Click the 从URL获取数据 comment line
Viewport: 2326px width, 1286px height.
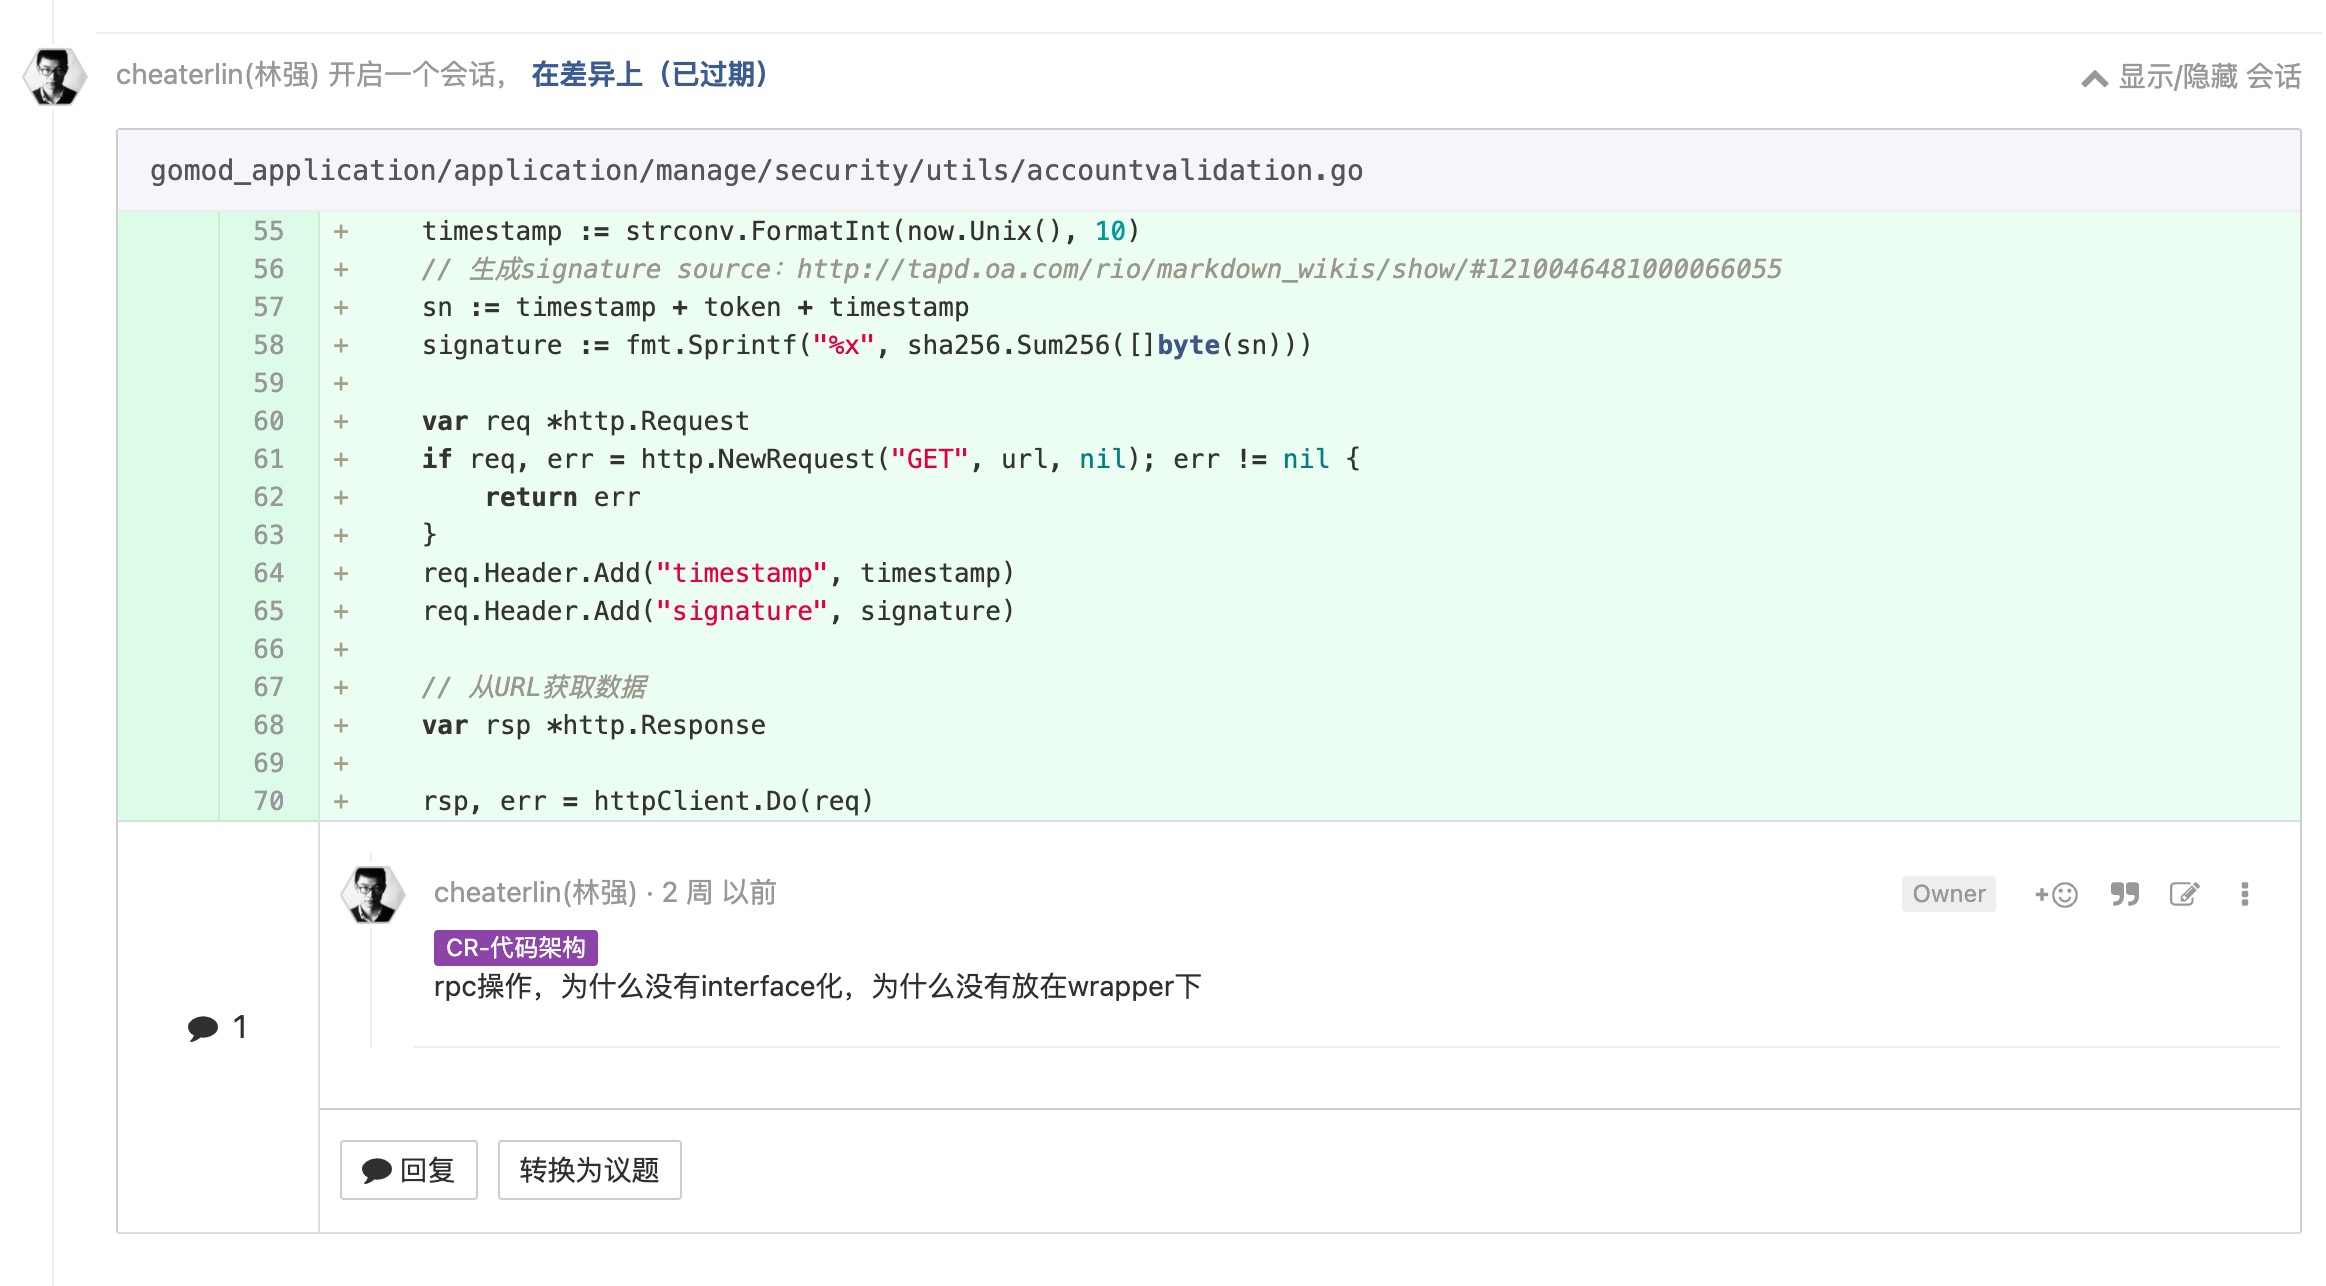pos(534,687)
